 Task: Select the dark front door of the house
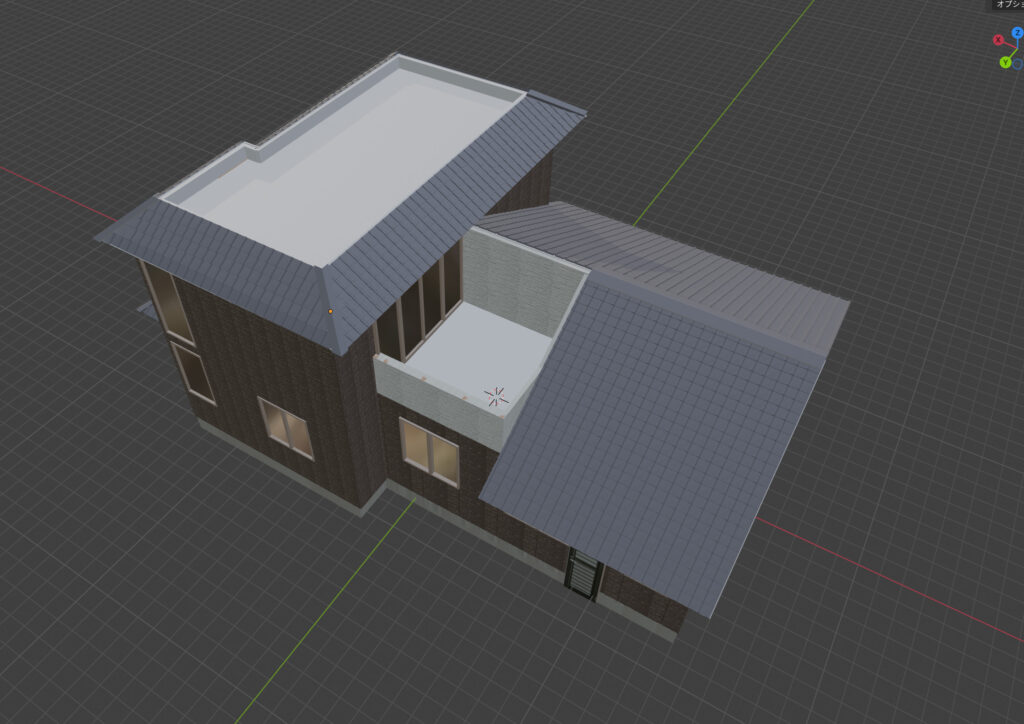pyautogui.click(x=584, y=576)
